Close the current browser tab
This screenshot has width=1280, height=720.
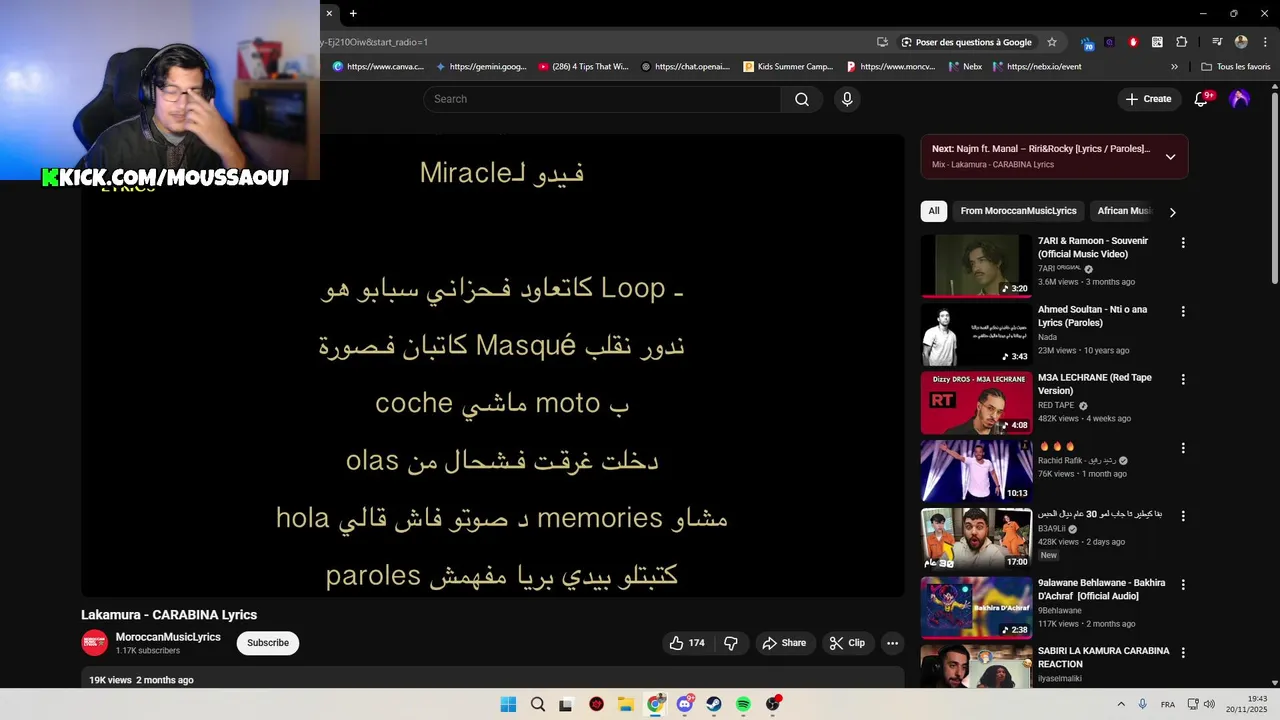(x=329, y=13)
